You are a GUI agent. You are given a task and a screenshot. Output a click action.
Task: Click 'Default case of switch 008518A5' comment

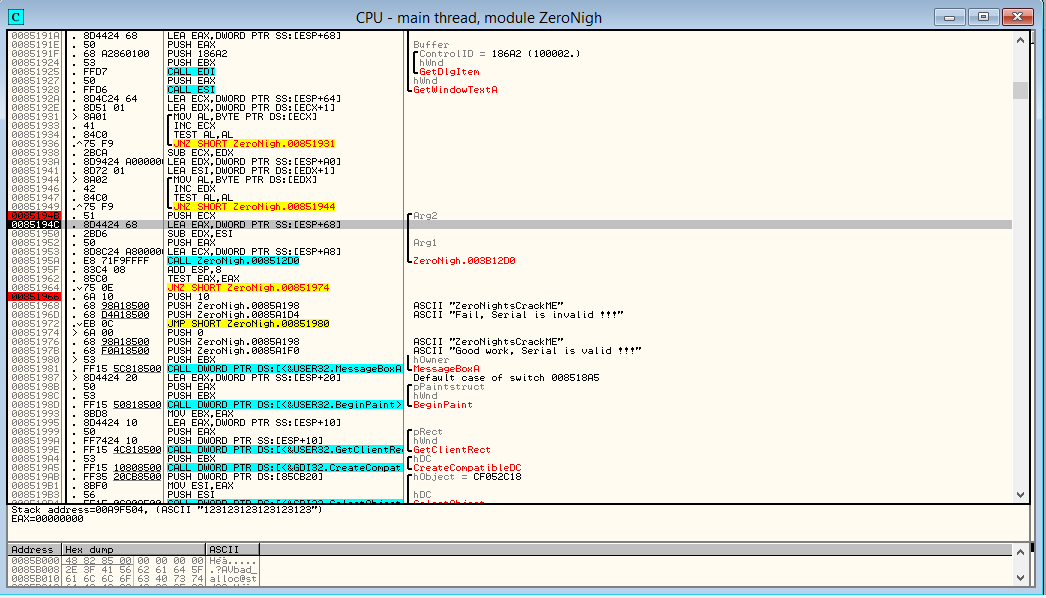click(506, 378)
